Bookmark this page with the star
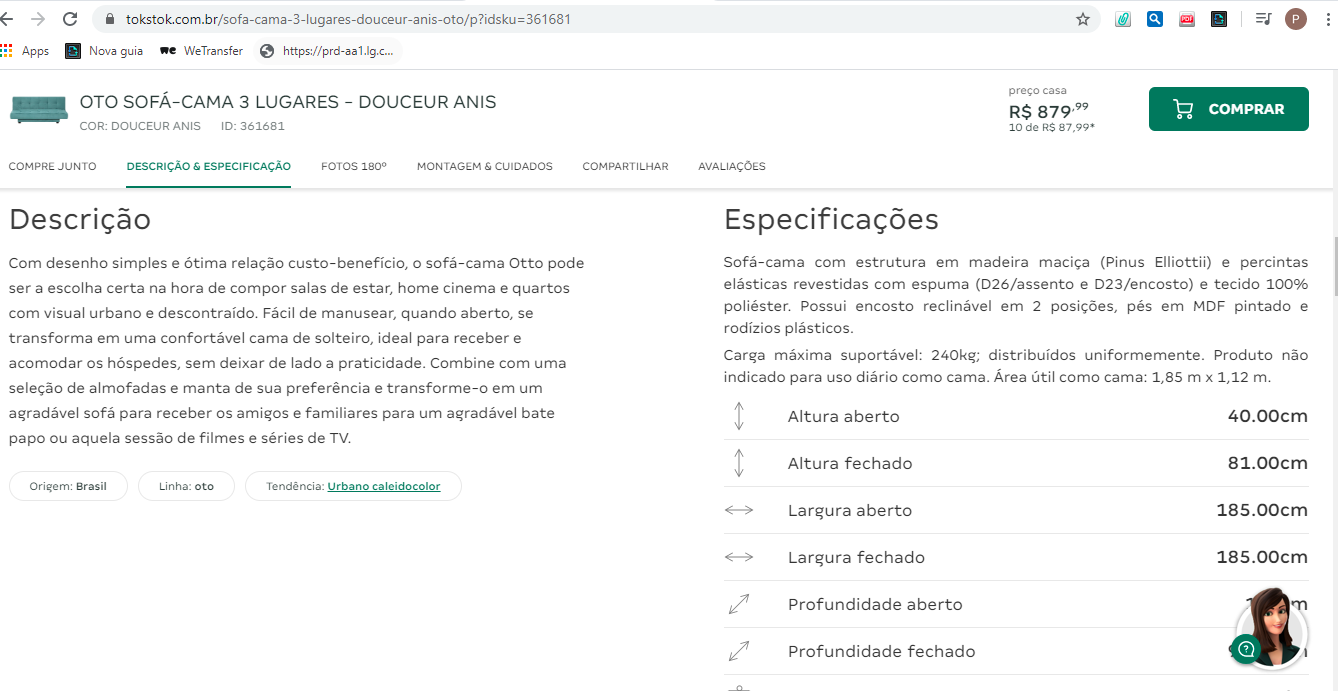 point(1082,19)
